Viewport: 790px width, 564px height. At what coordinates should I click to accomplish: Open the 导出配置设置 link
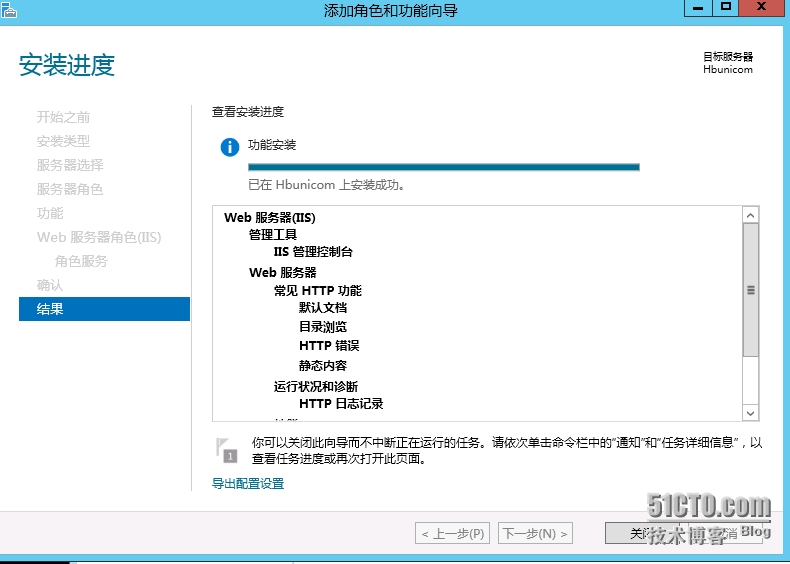point(248,483)
